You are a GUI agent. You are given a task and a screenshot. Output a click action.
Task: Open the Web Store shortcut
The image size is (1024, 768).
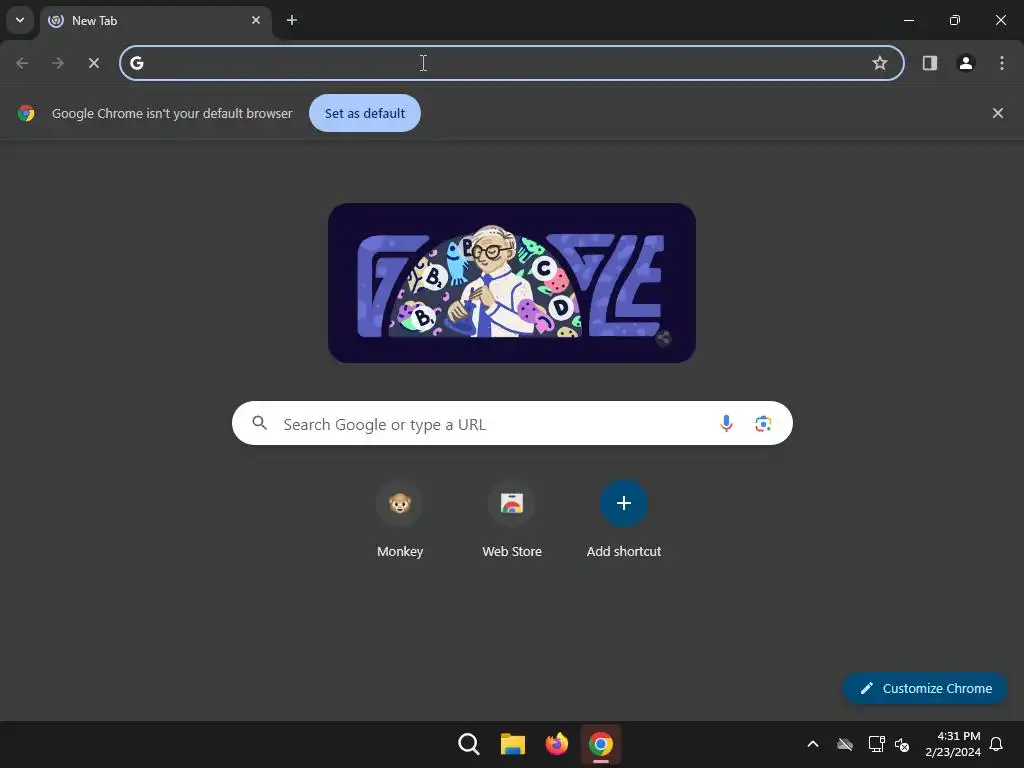coord(512,520)
